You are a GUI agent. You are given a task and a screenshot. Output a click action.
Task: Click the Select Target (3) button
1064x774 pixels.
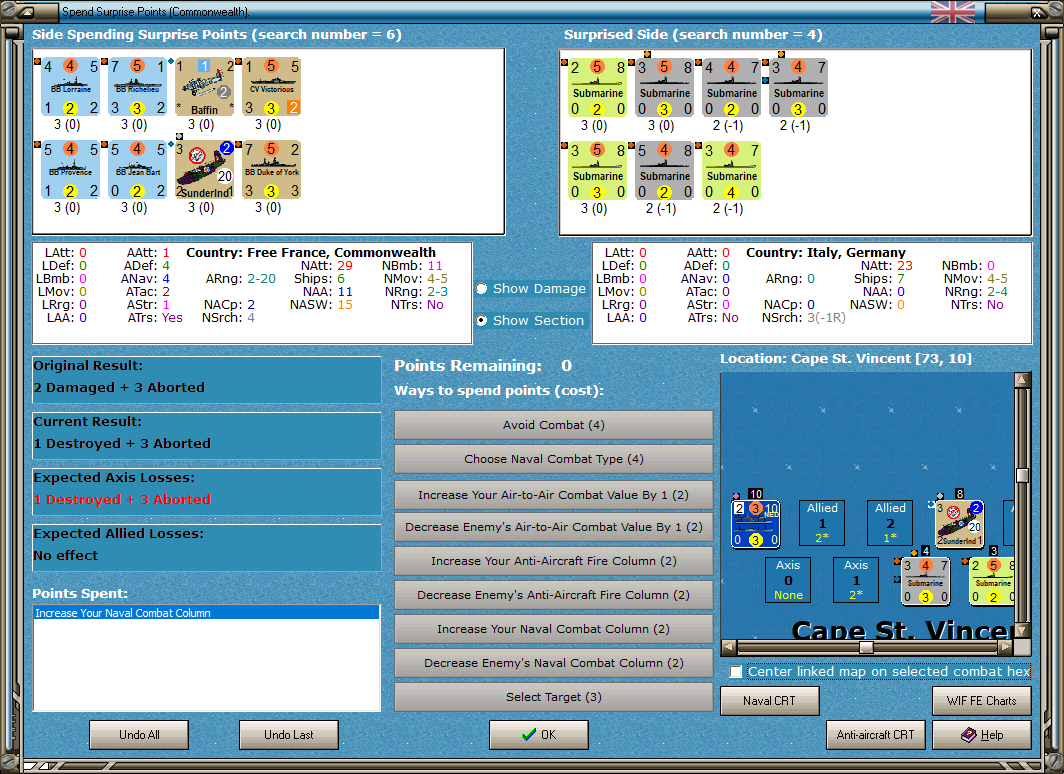pyautogui.click(x=554, y=697)
